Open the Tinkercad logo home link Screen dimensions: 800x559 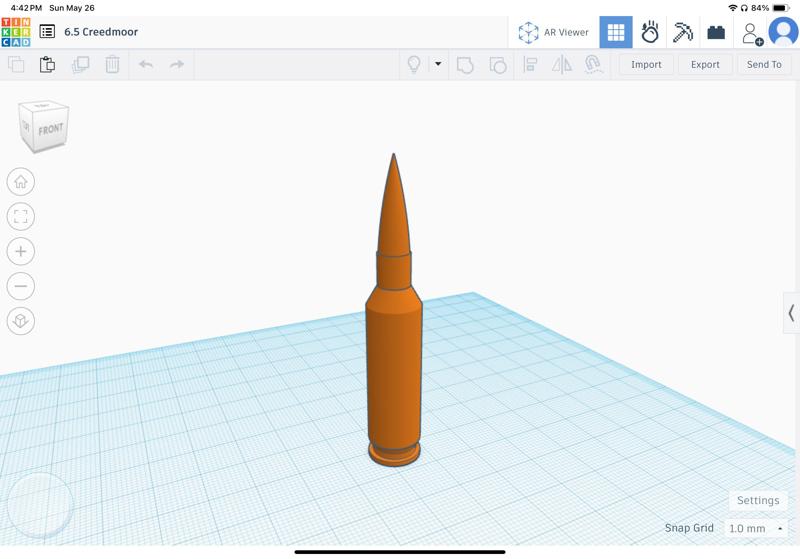pos(16,32)
